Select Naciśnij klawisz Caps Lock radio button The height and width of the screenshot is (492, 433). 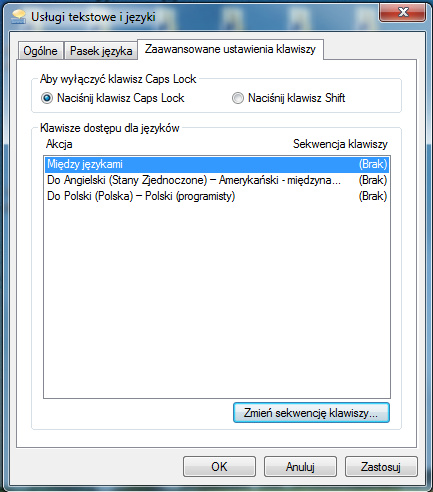point(47,98)
